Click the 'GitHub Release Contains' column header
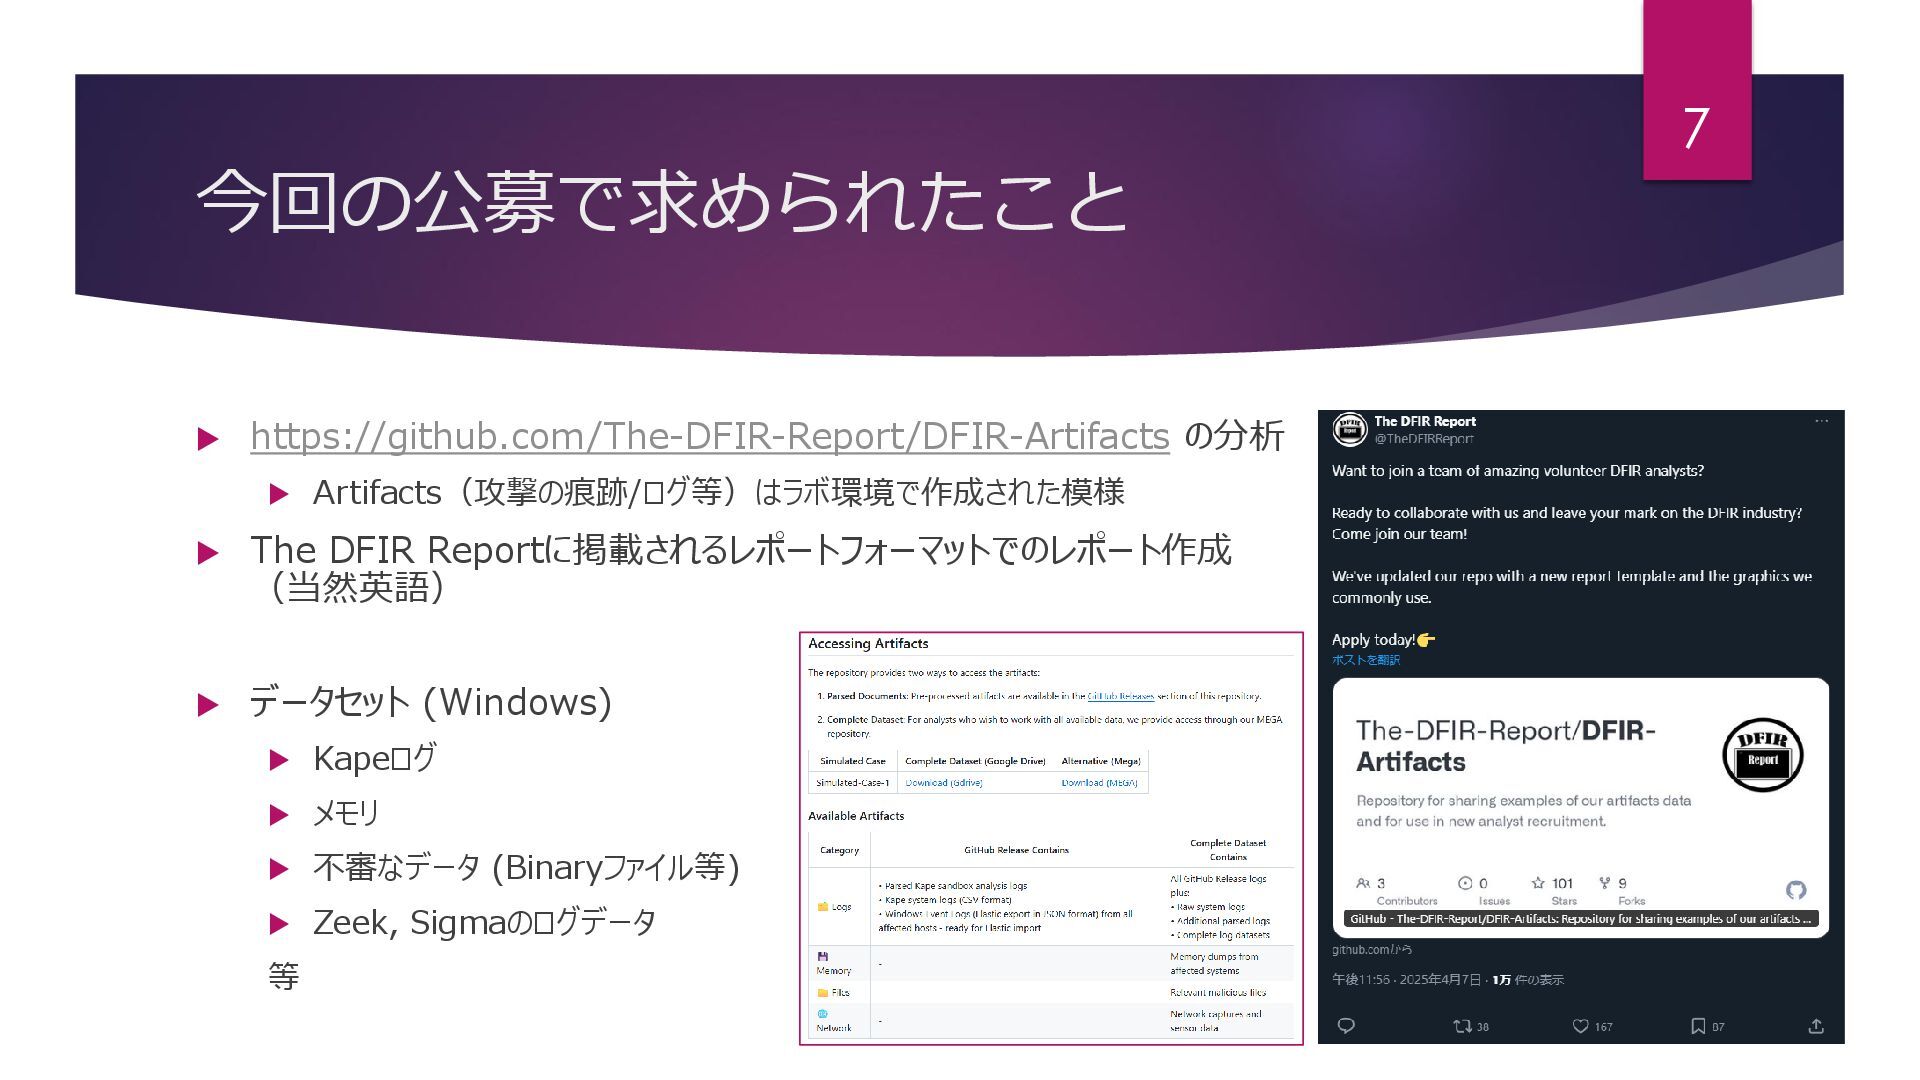The height and width of the screenshot is (1080, 1920). tap(1016, 850)
